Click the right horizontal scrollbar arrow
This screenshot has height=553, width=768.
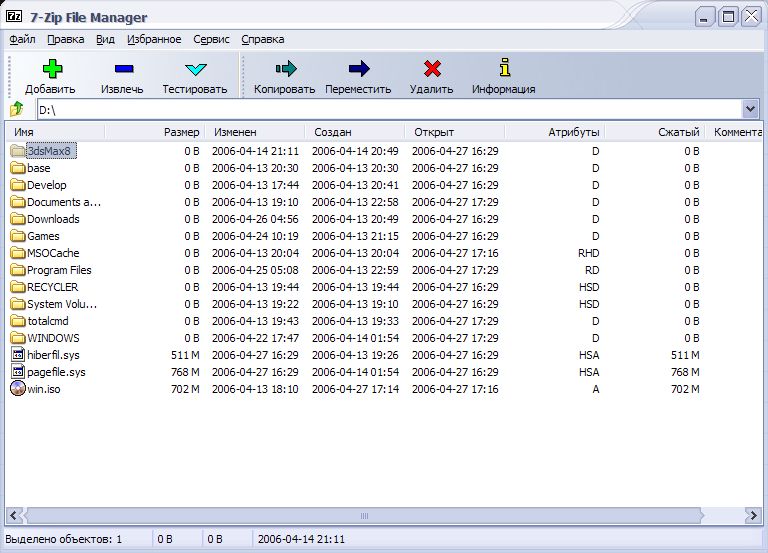(753, 515)
